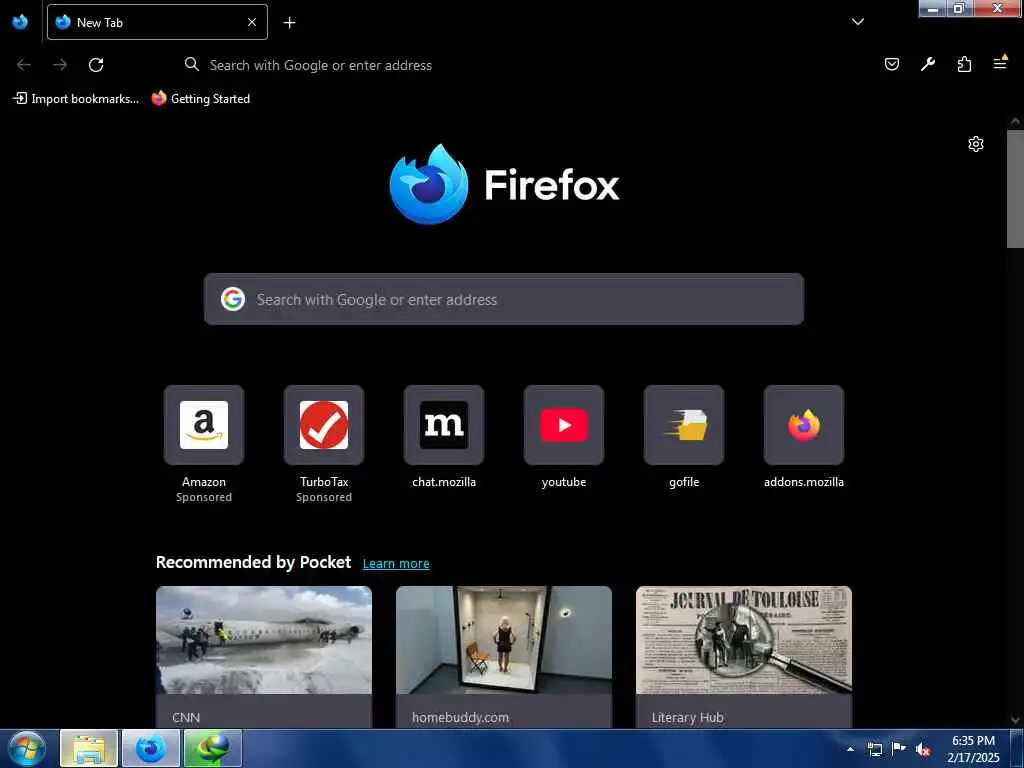
Task: Close the New Tab tab
Action: [252, 22]
